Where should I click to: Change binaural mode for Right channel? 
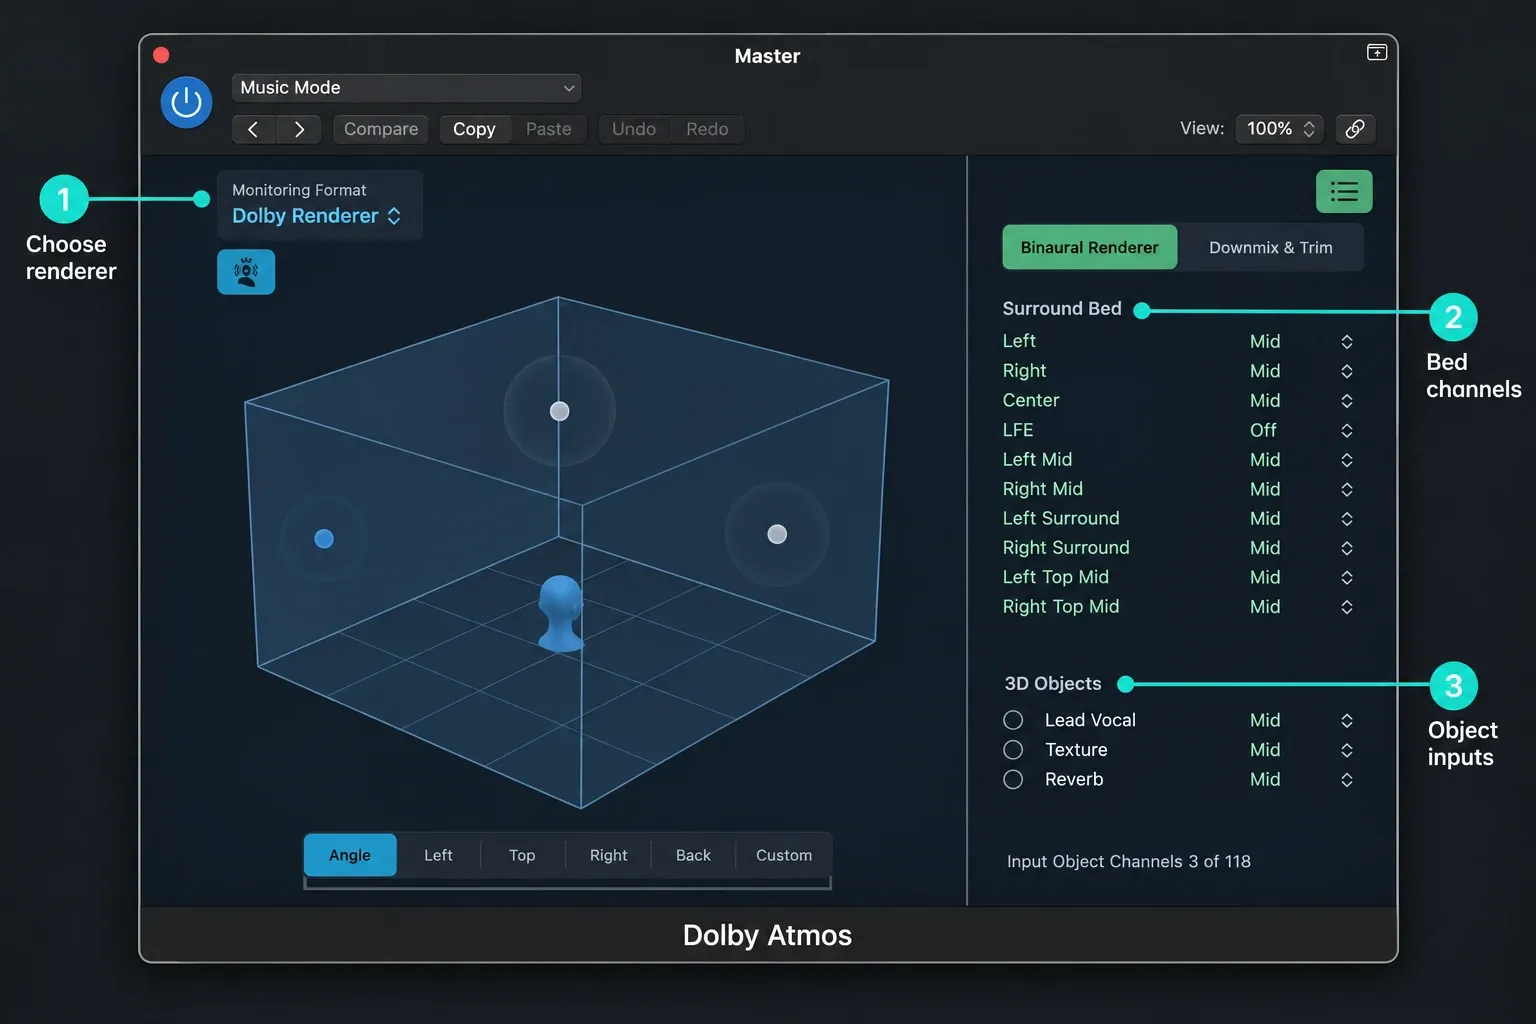pyautogui.click(x=1347, y=371)
